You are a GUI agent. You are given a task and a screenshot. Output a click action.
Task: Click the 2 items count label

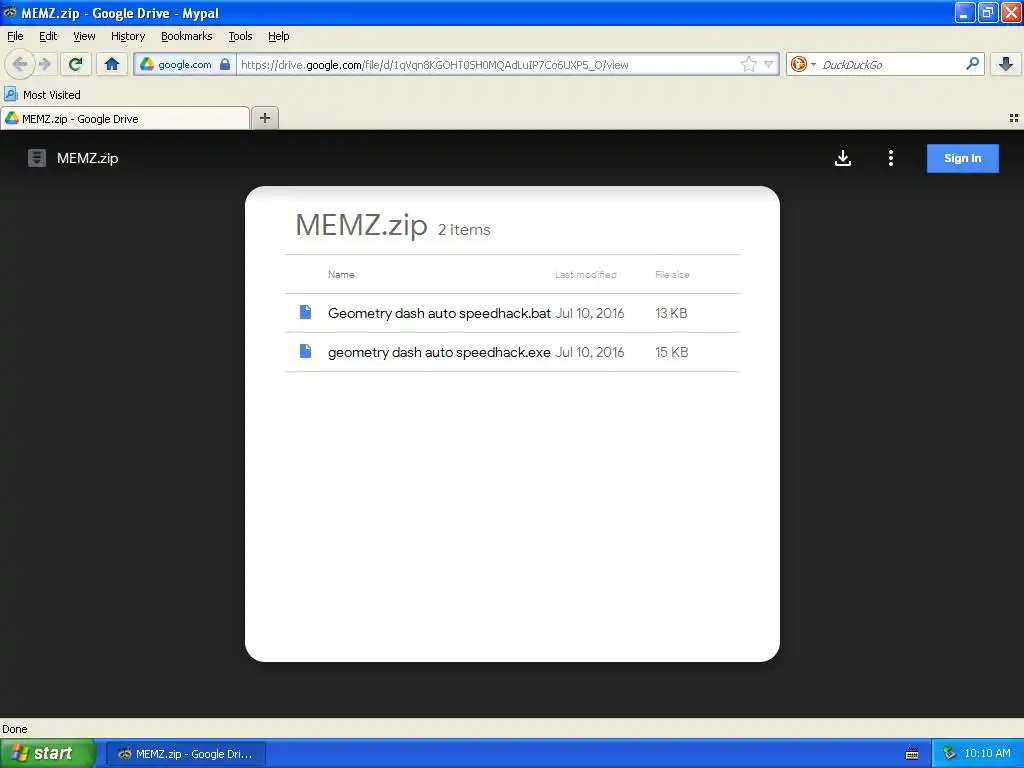point(464,230)
